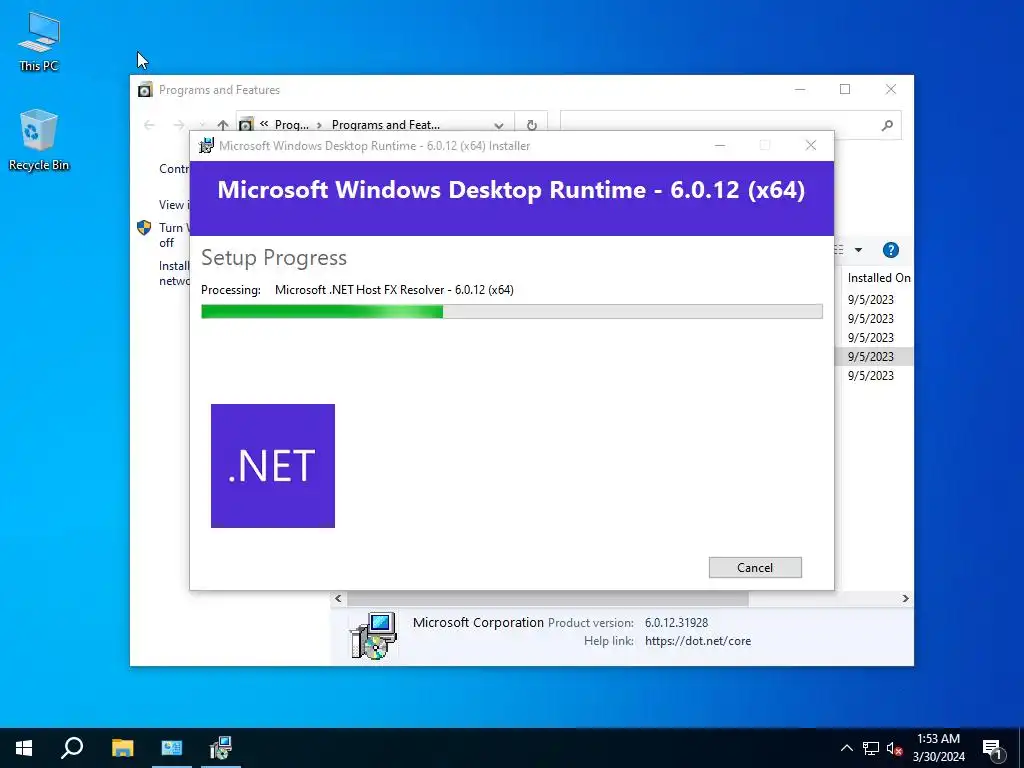The height and width of the screenshot is (768, 1024).
Task: Click the address bar location icon
Action: point(246,124)
